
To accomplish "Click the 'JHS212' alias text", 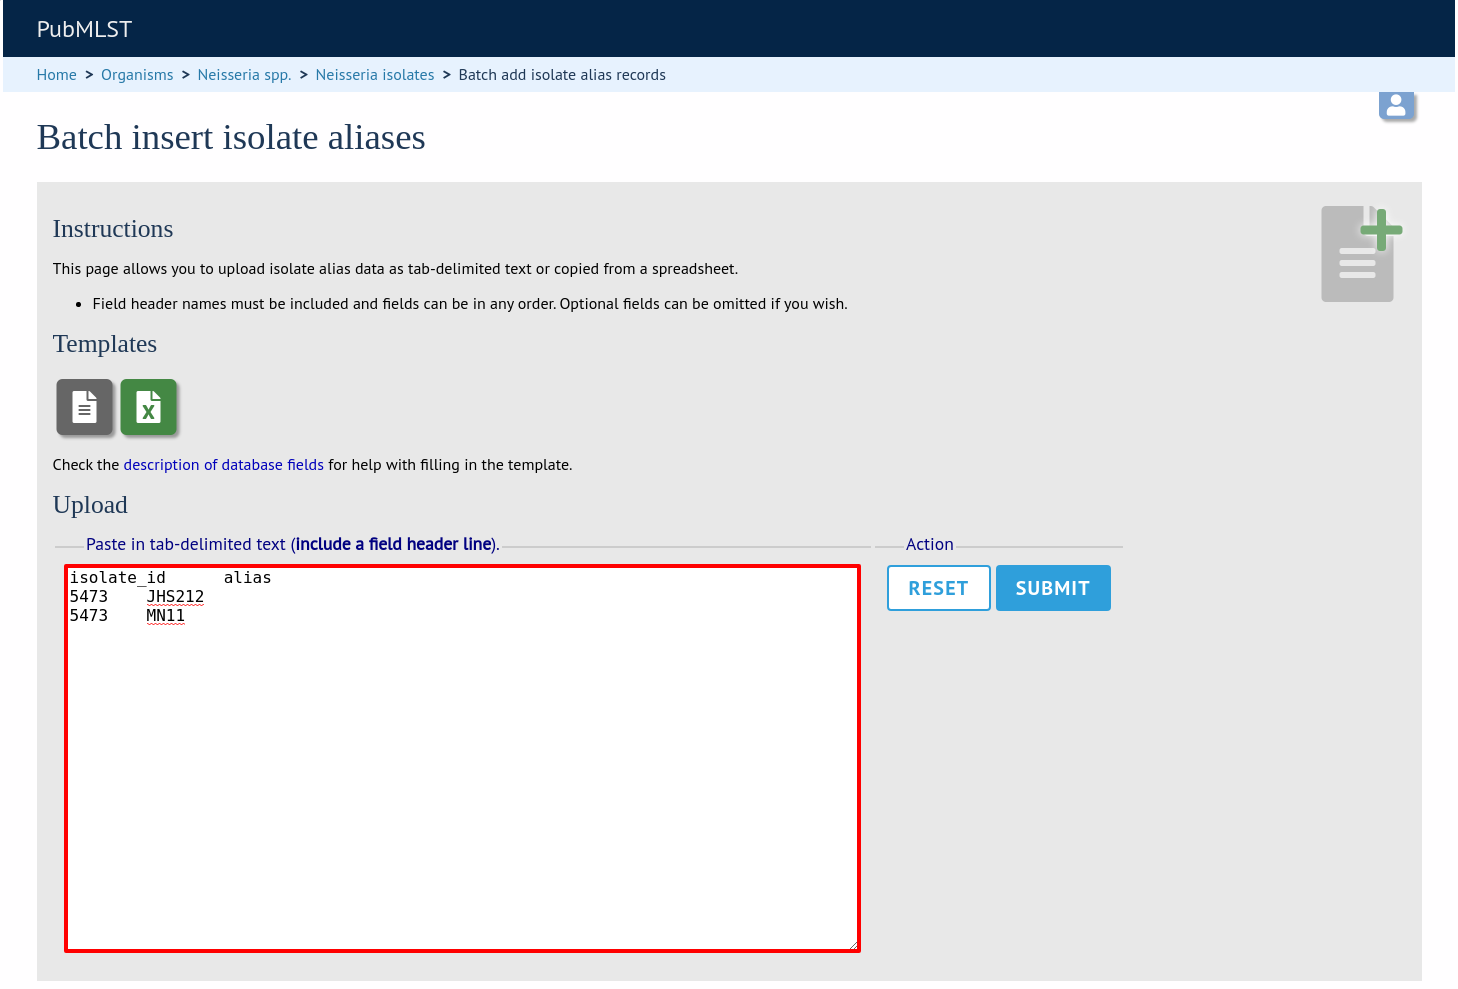I will (x=175, y=597).
